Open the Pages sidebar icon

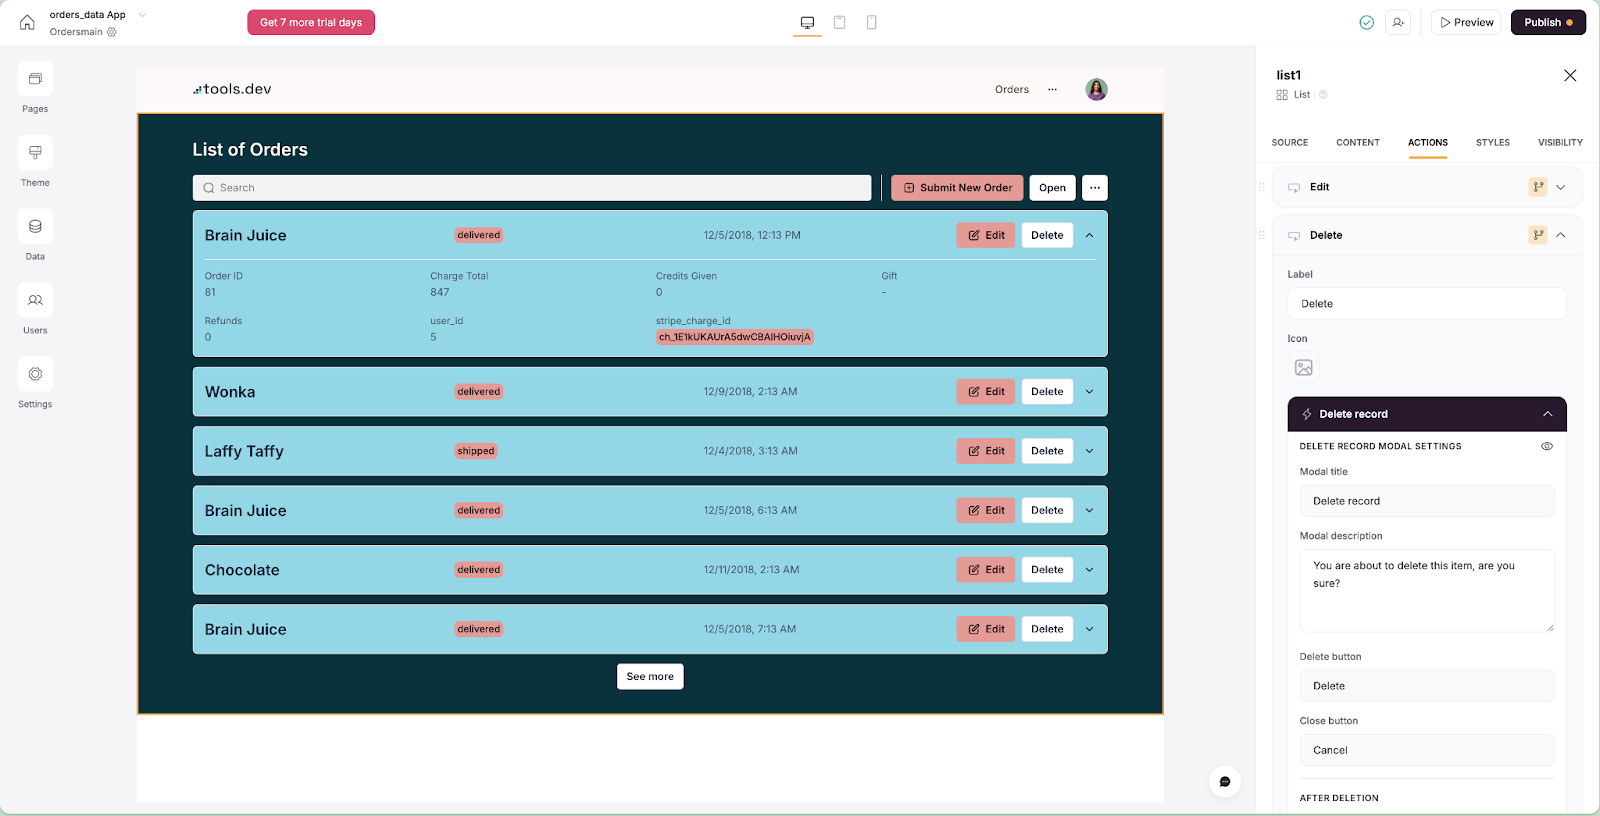point(35,79)
